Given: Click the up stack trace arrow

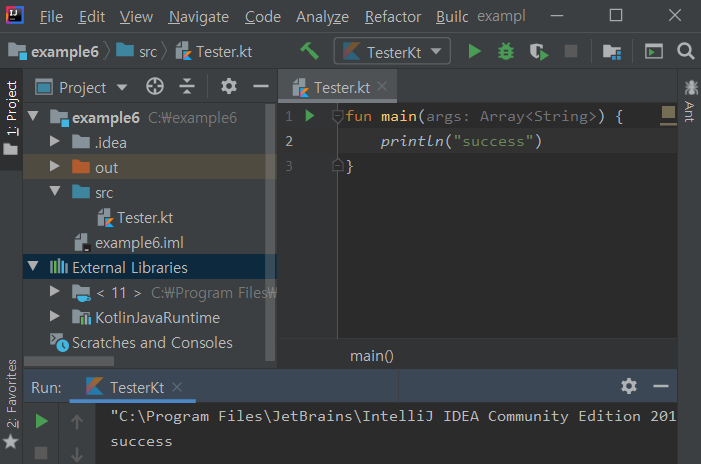Looking at the screenshot, I should tap(77, 421).
